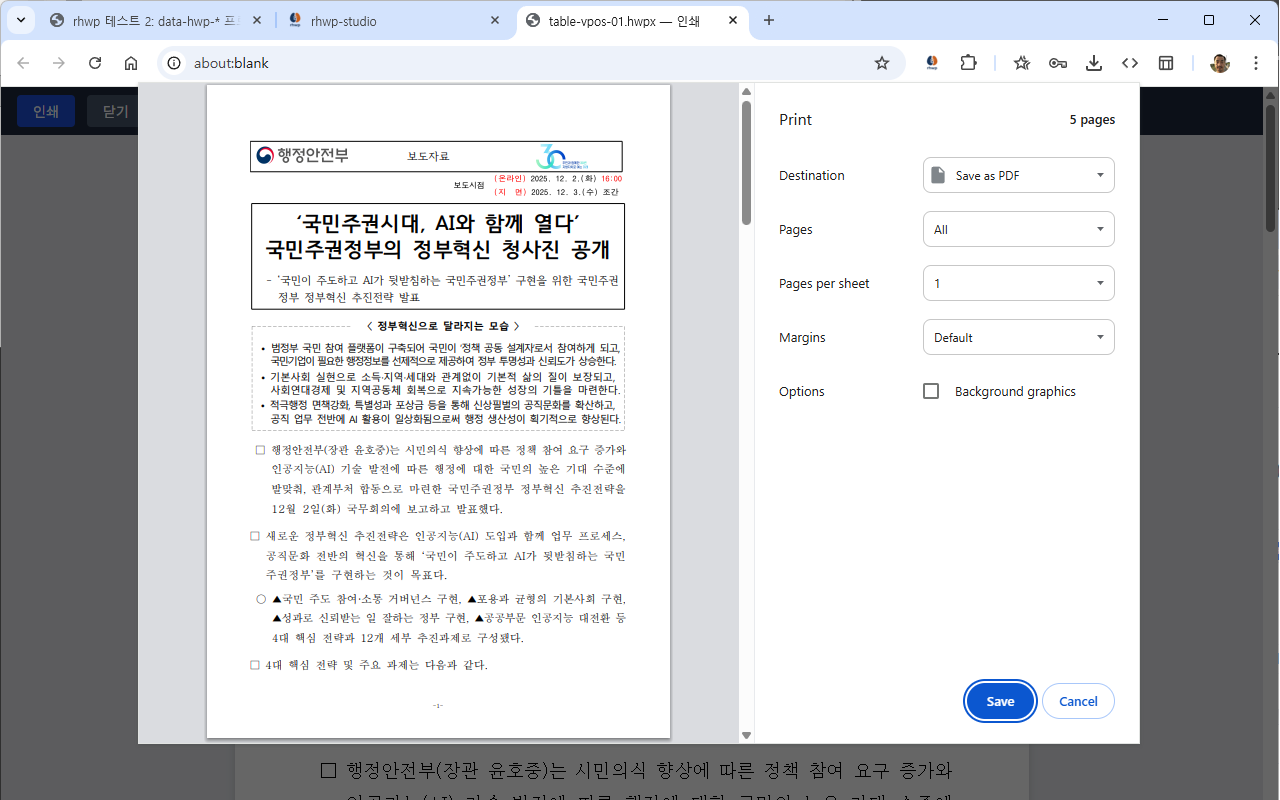This screenshot has width=1280, height=800.
Task: Expand the Pages per sheet dropdown
Action: [x=1018, y=283]
